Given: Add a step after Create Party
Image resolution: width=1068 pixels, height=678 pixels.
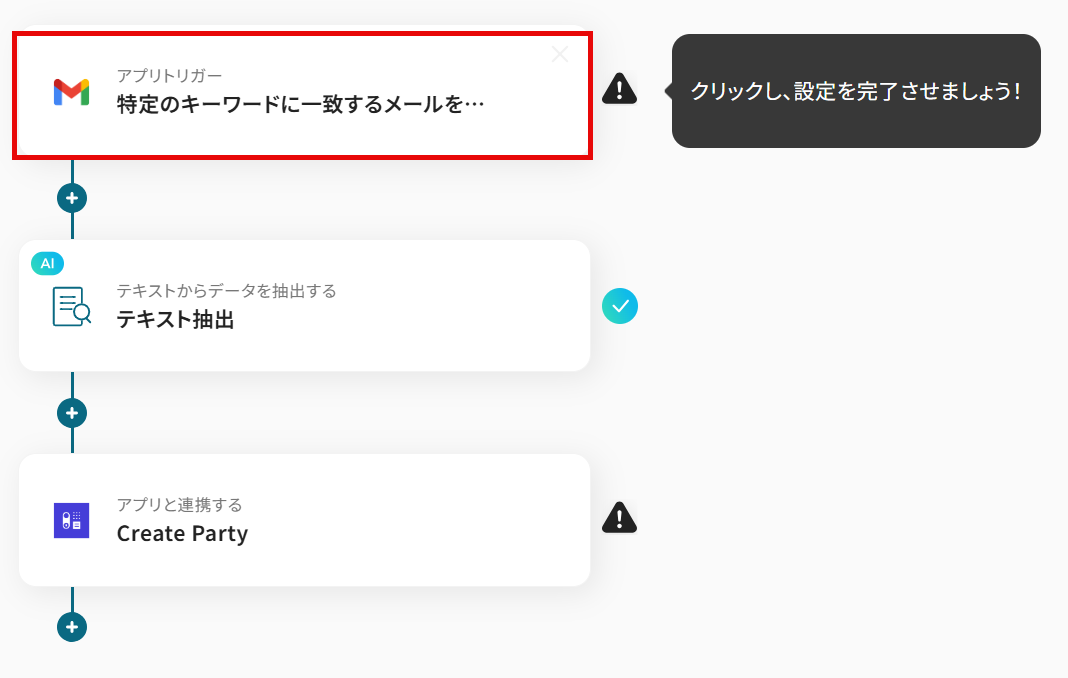Looking at the screenshot, I should tap(72, 627).
